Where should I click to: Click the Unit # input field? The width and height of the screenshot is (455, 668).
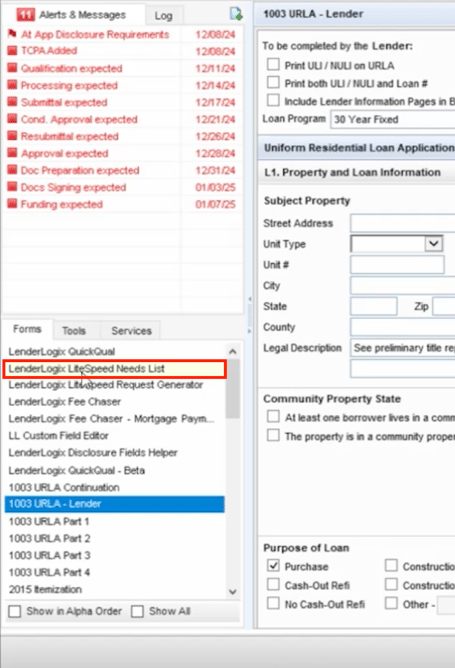pyautogui.click(x=397, y=265)
